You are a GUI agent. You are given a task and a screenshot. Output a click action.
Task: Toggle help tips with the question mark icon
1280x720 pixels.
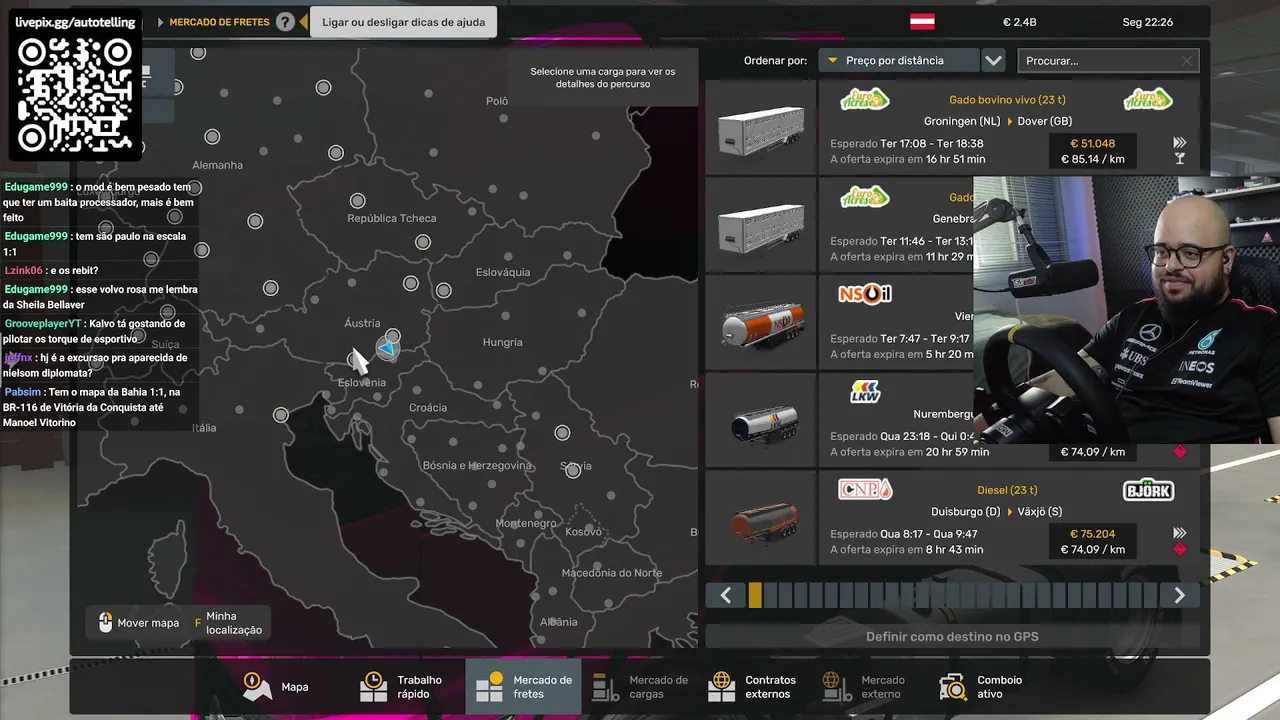[x=285, y=22]
